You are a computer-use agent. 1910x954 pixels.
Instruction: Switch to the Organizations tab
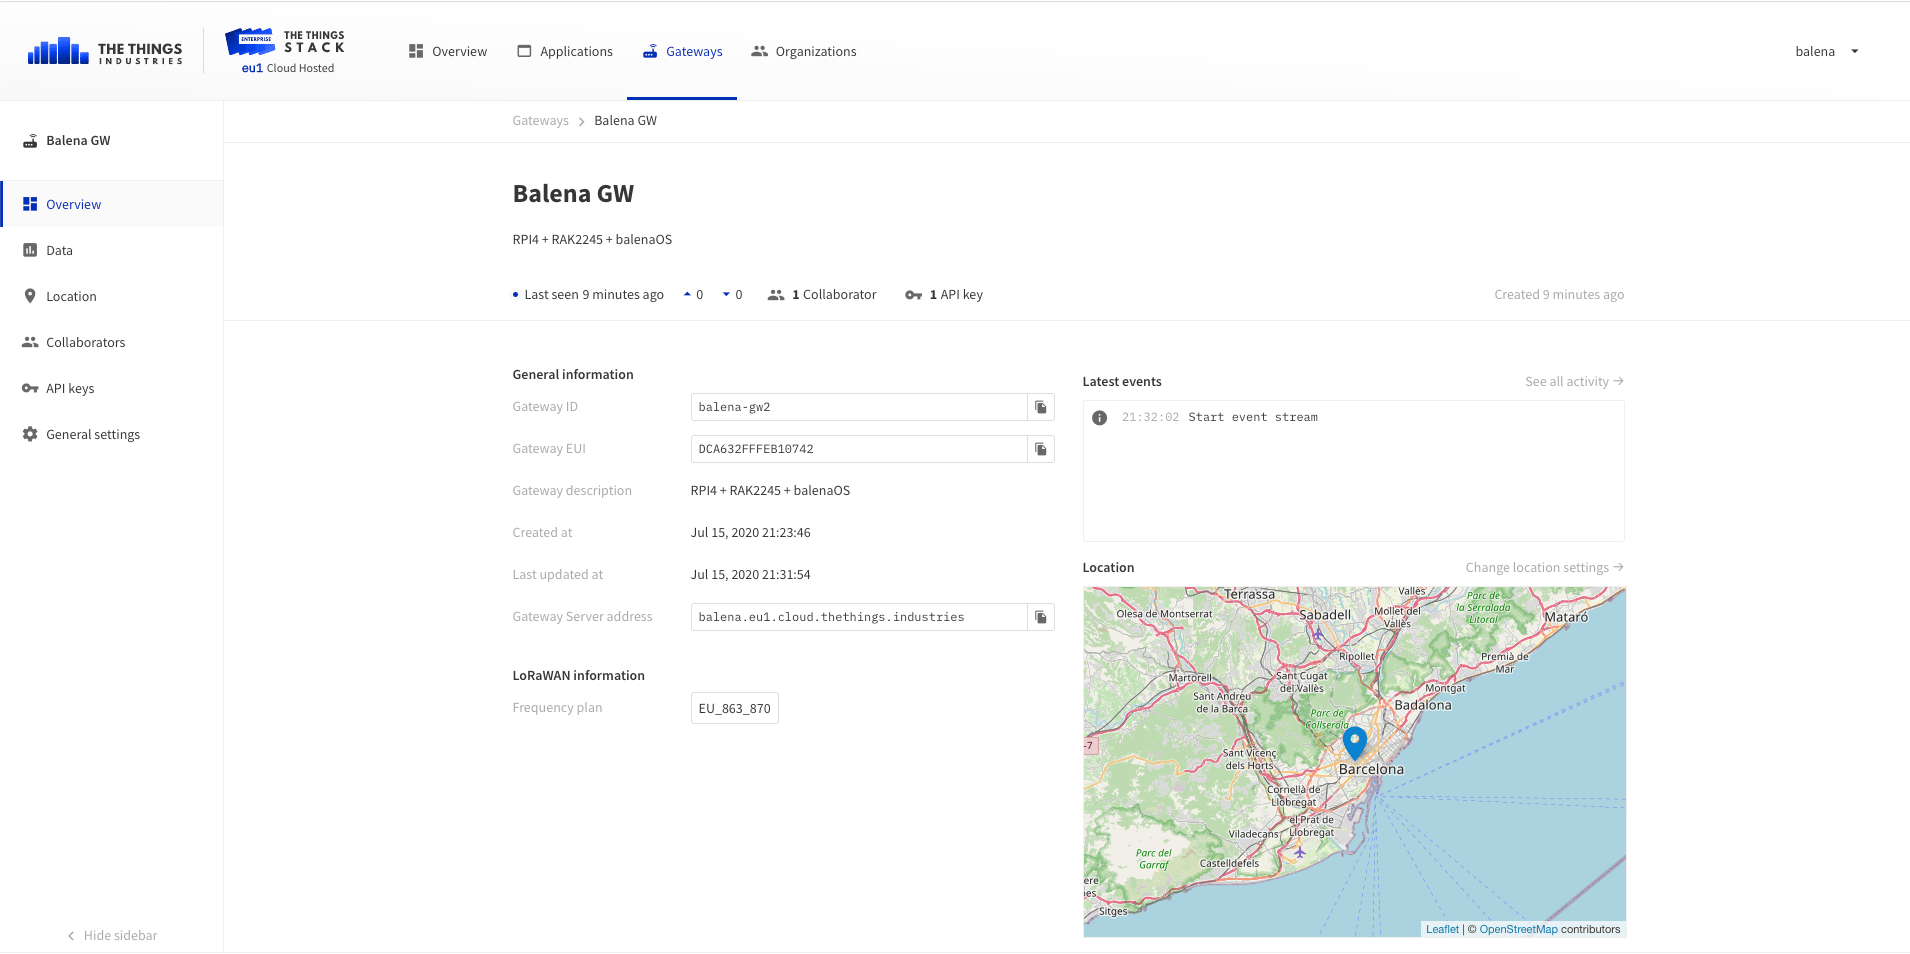coord(804,52)
